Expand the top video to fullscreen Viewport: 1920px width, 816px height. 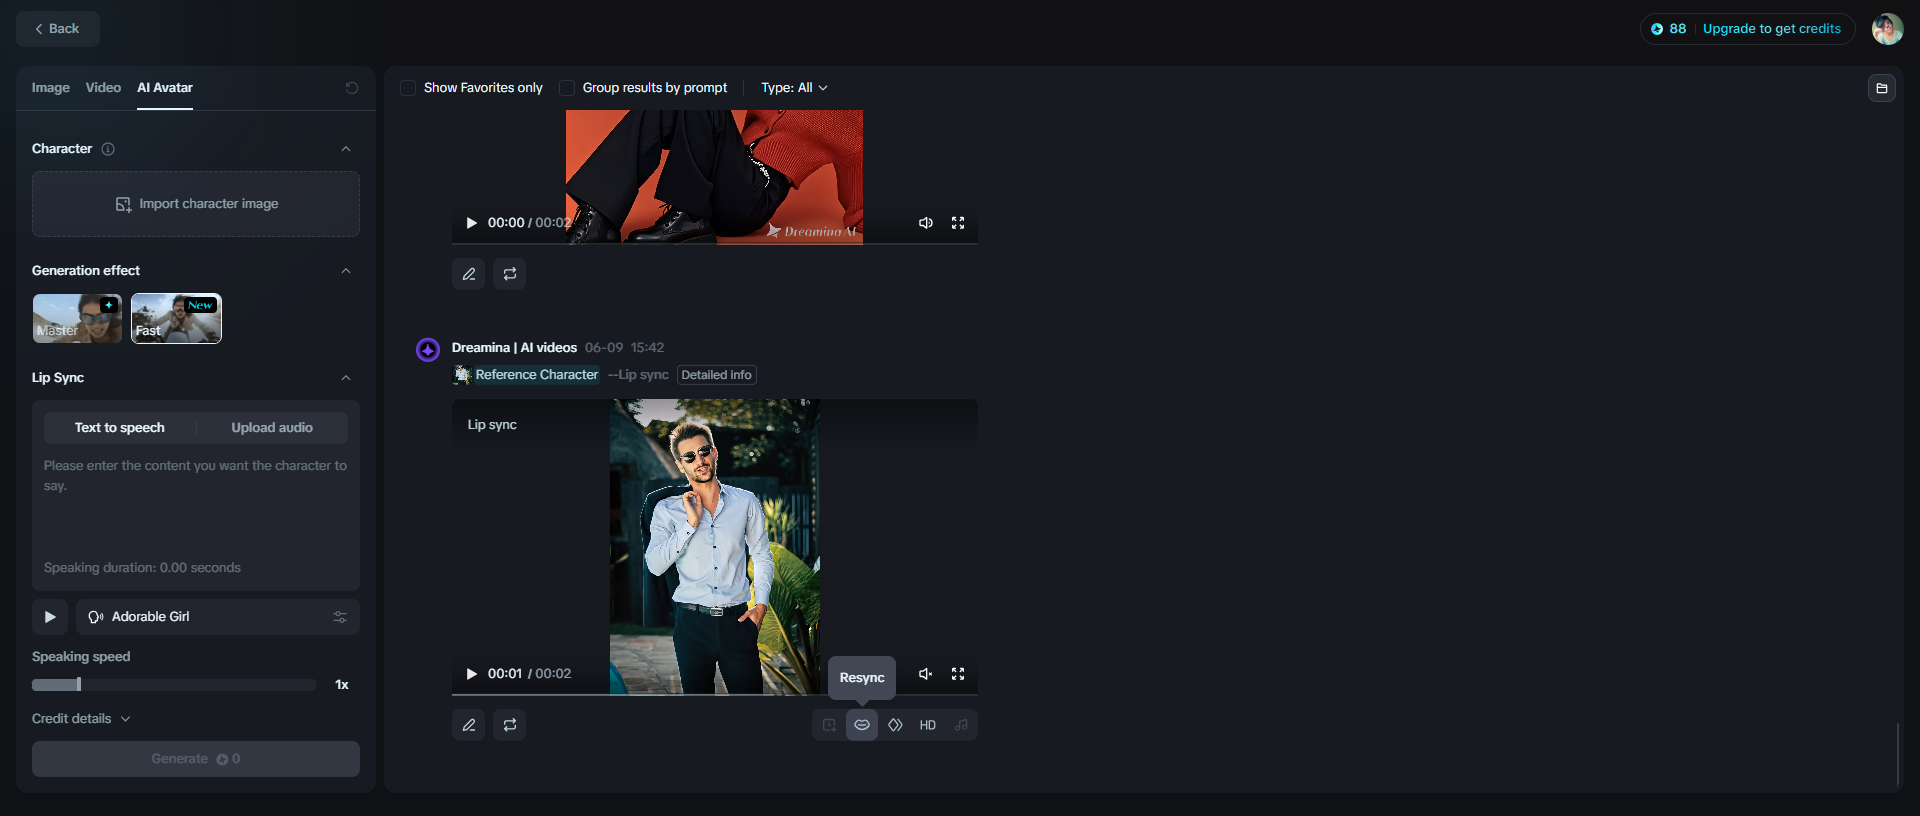pyautogui.click(x=958, y=223)
